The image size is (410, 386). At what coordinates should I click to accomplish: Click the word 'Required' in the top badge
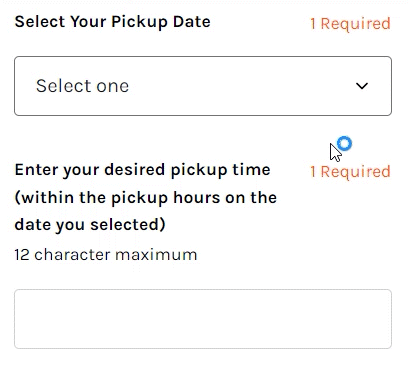(x=355, y=24)
